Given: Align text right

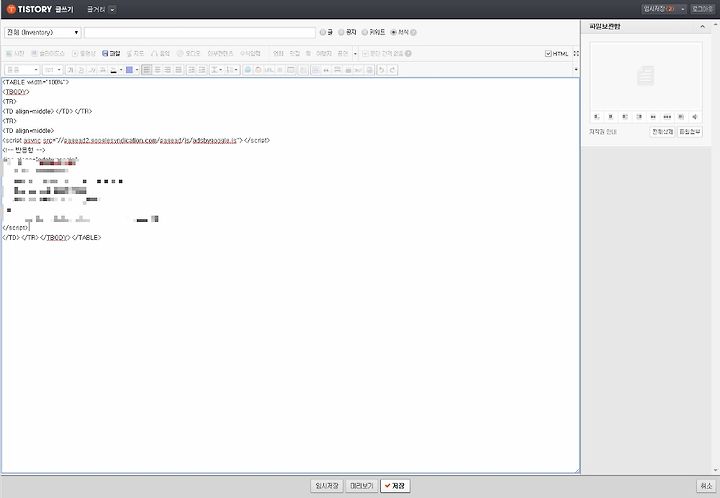Looking at the screenshot, I should (168, 70).
